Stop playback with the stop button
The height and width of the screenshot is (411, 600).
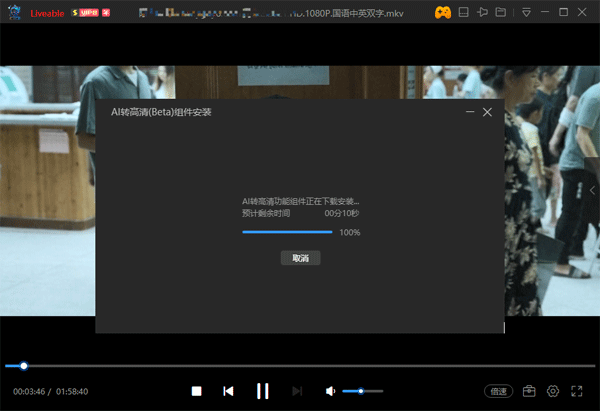coord(197,391)
